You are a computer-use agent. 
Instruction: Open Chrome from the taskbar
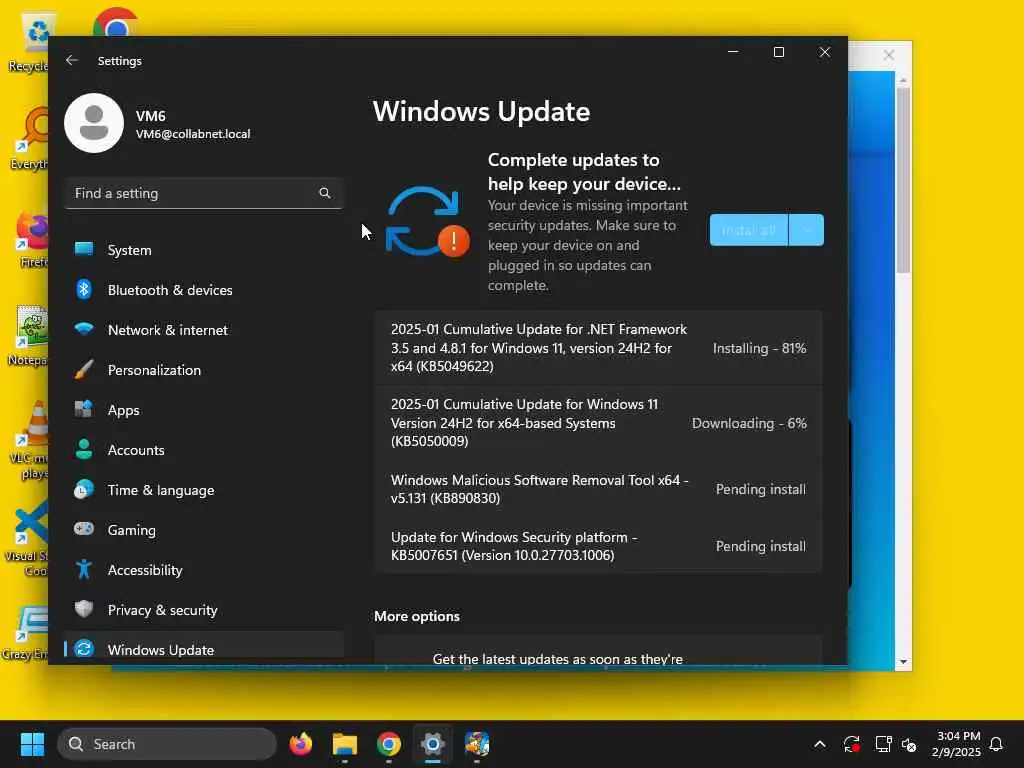pyautogui.click(x=389, y=744)
